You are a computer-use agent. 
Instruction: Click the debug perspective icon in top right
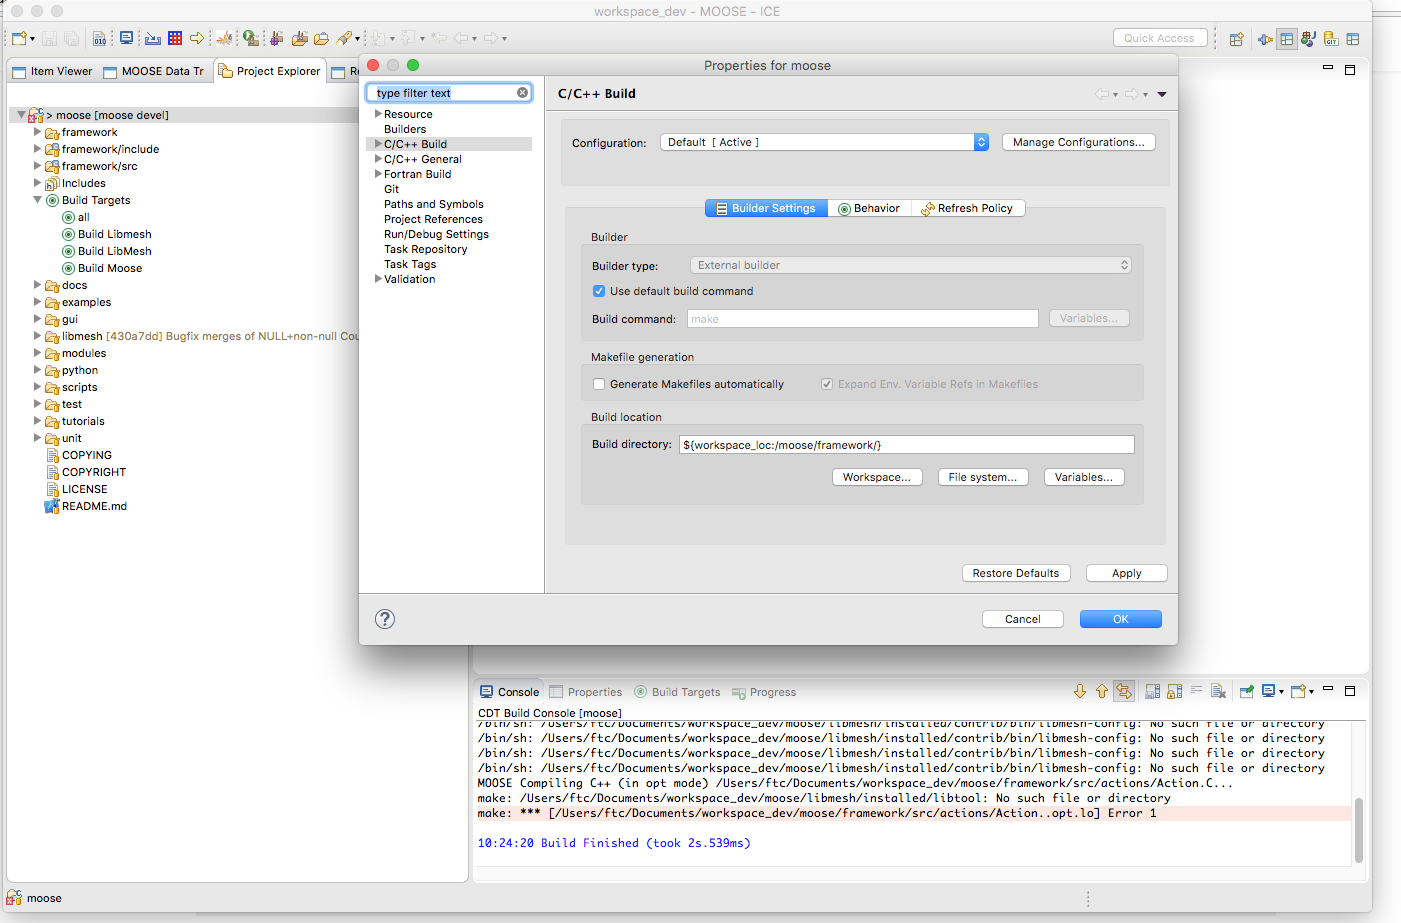(1308, 39)
